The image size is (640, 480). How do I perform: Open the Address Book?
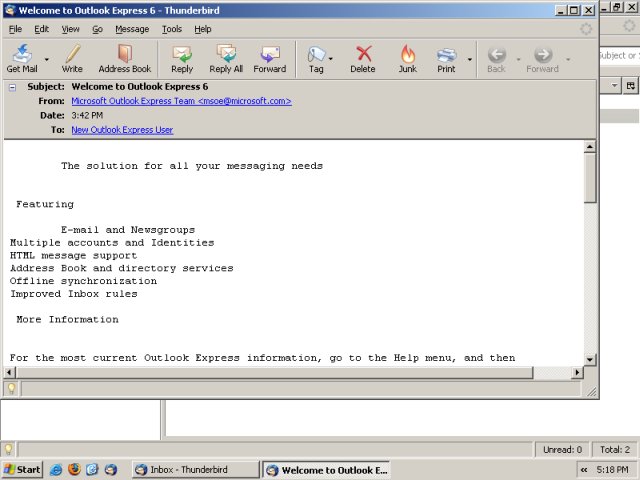124,58
